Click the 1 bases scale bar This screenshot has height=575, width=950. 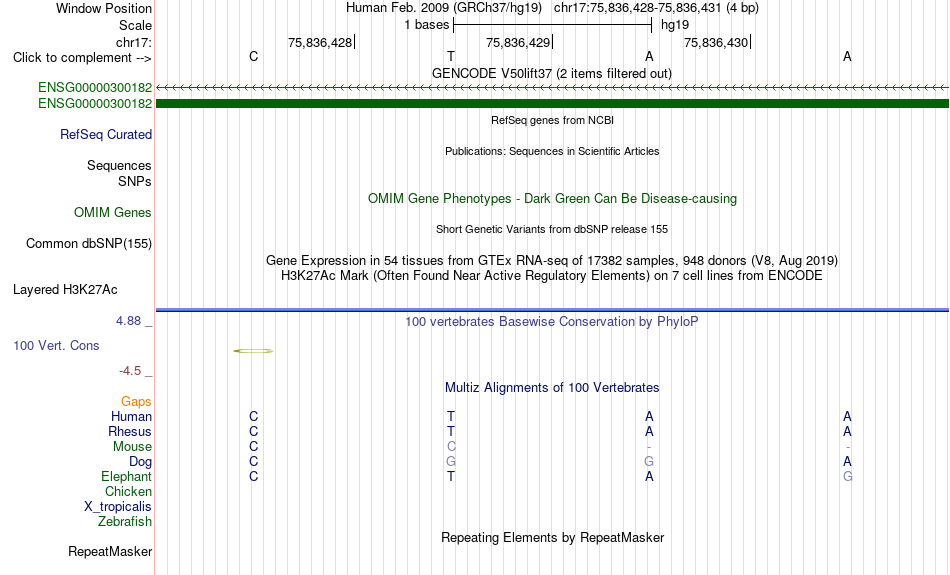coord(552,25)
